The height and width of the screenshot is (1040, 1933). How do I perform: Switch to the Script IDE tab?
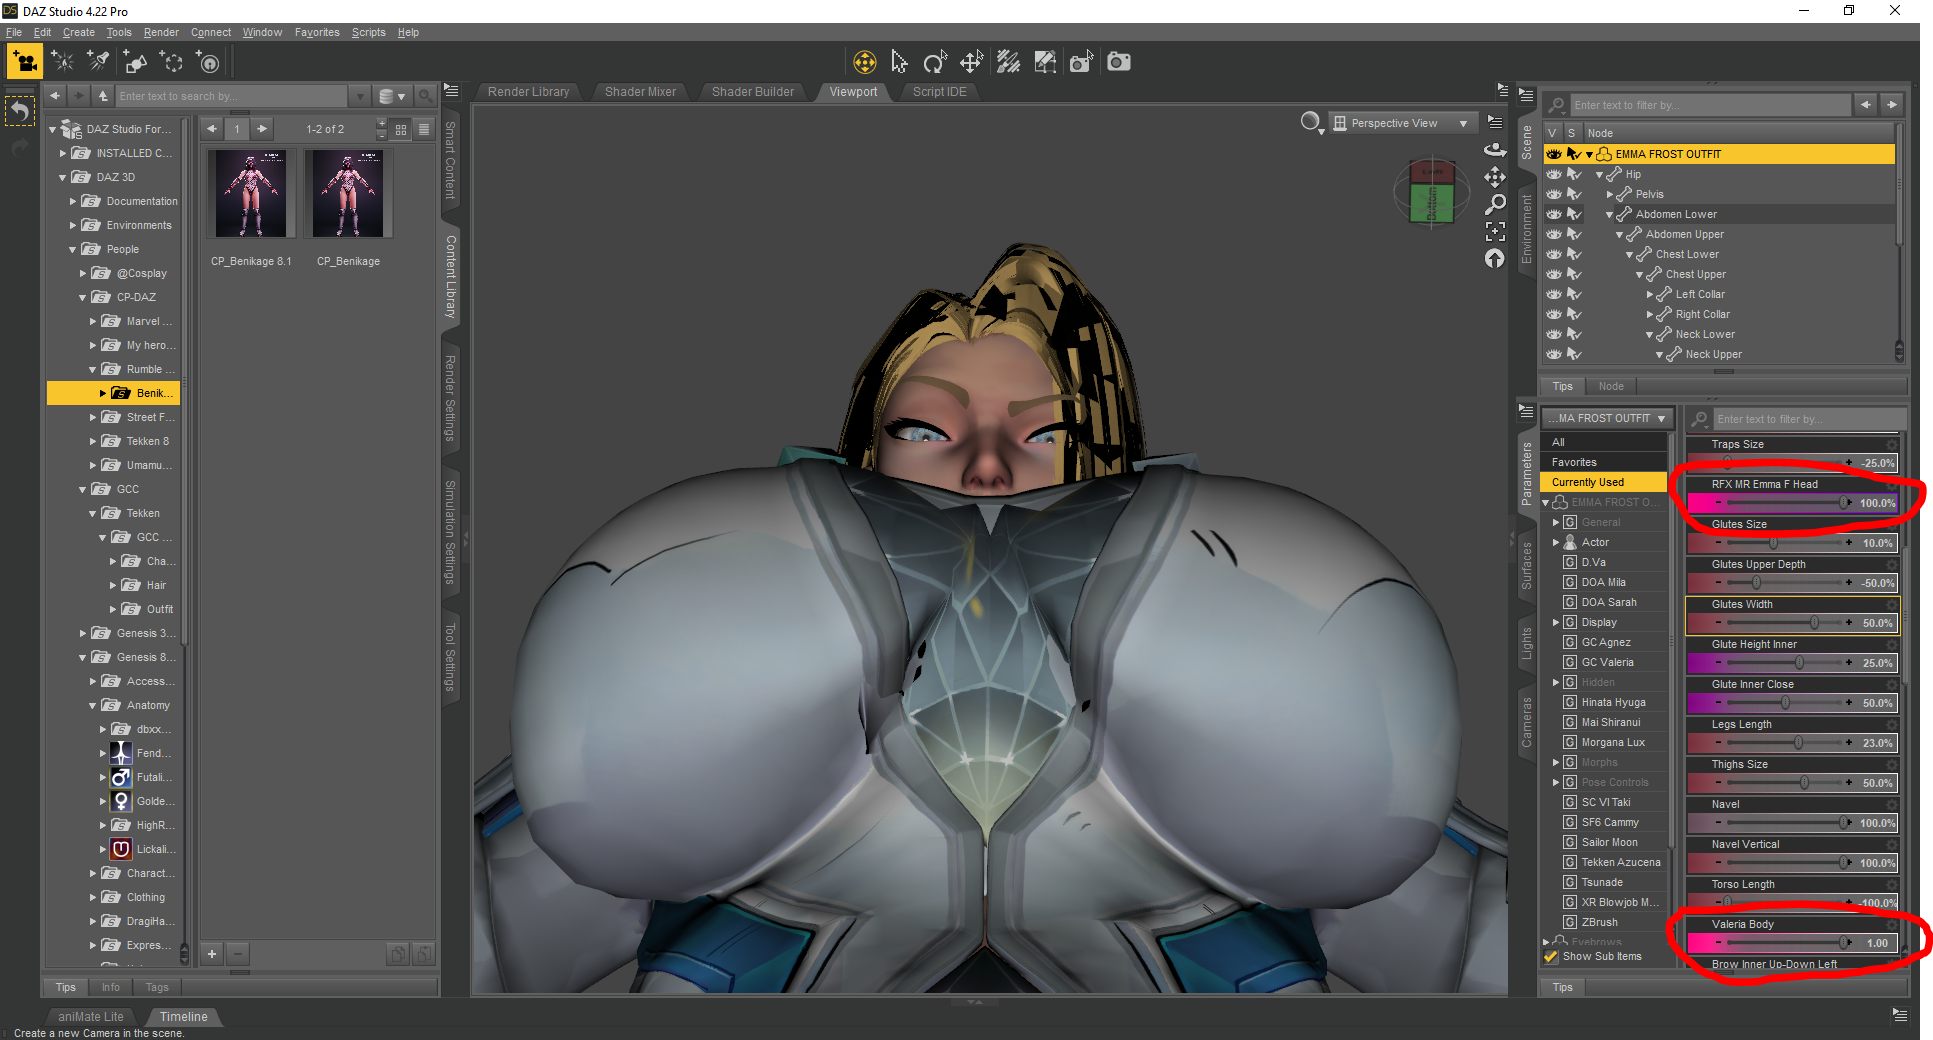[940, 92]
